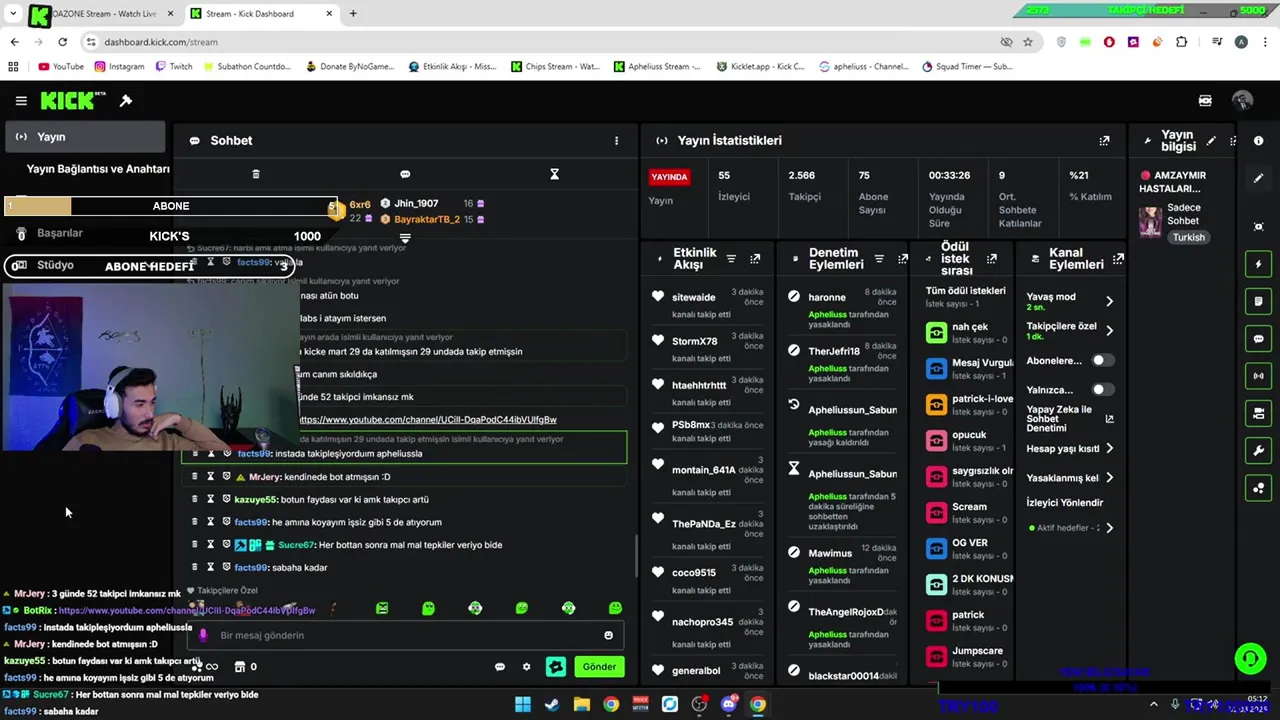Open Yayın Bağlantısı ve Anahtarı menu item
The image size is (1280, 720).
click(98, 169)
